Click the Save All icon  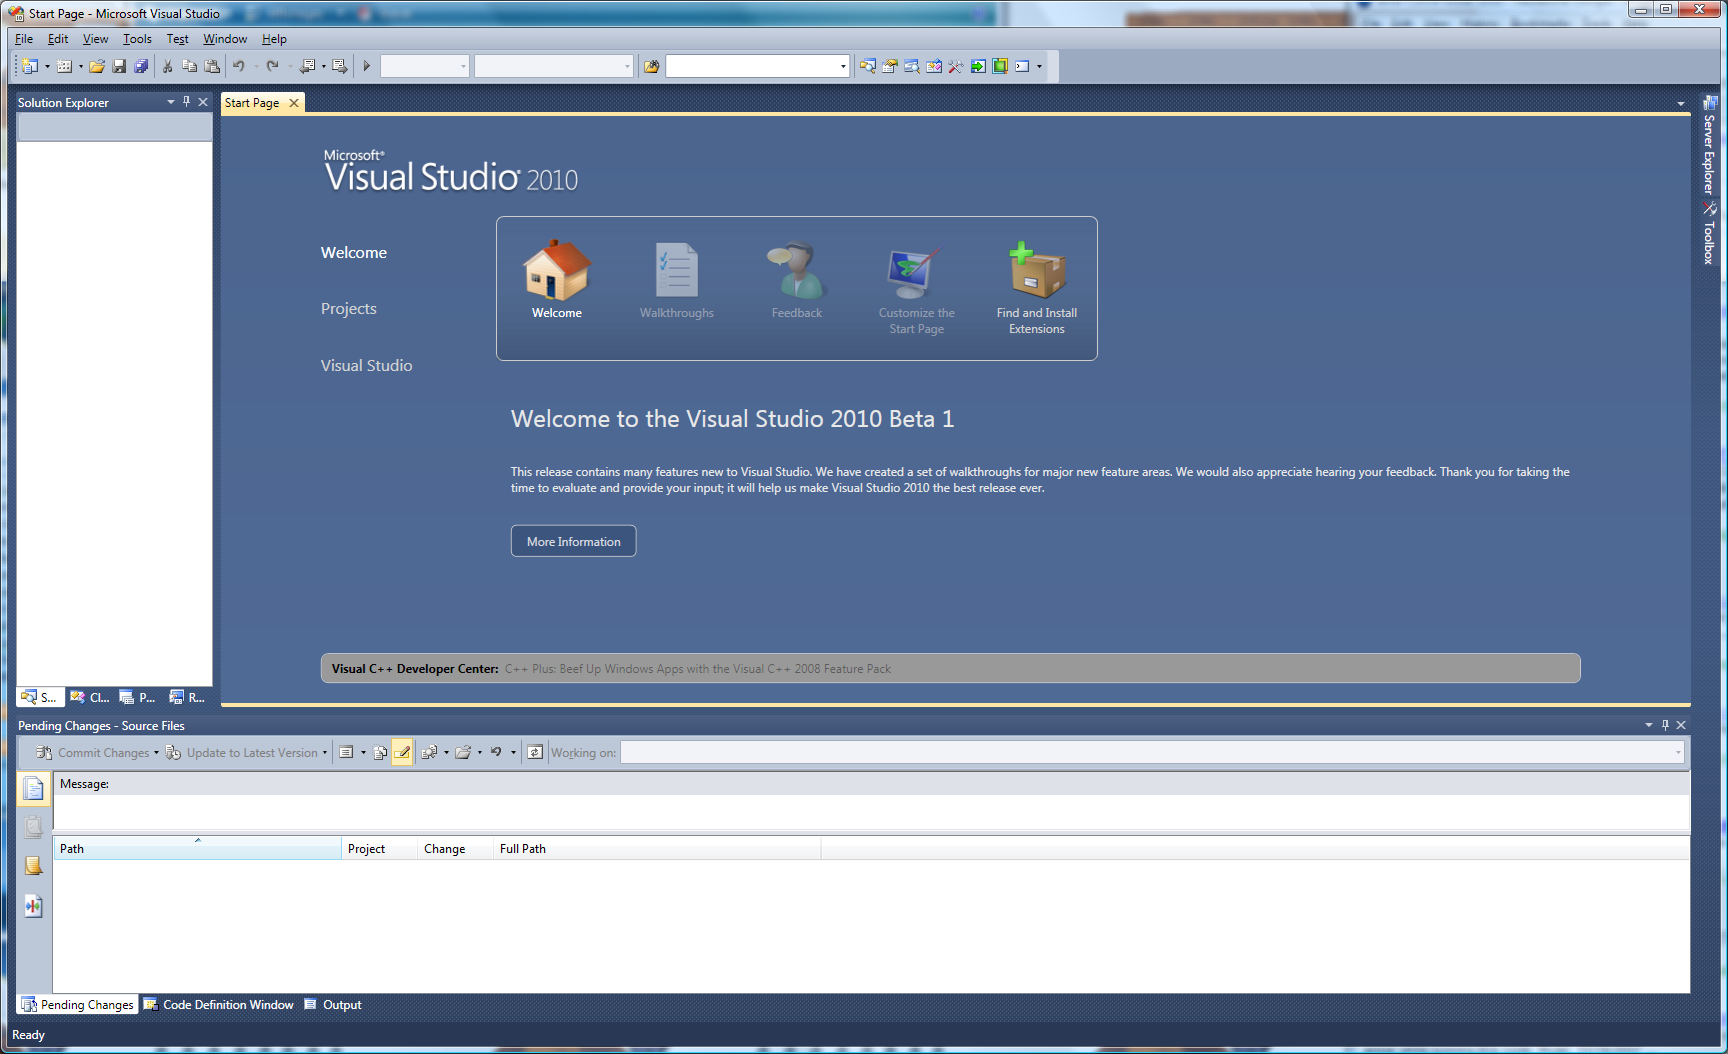click(x=141, y=66)
